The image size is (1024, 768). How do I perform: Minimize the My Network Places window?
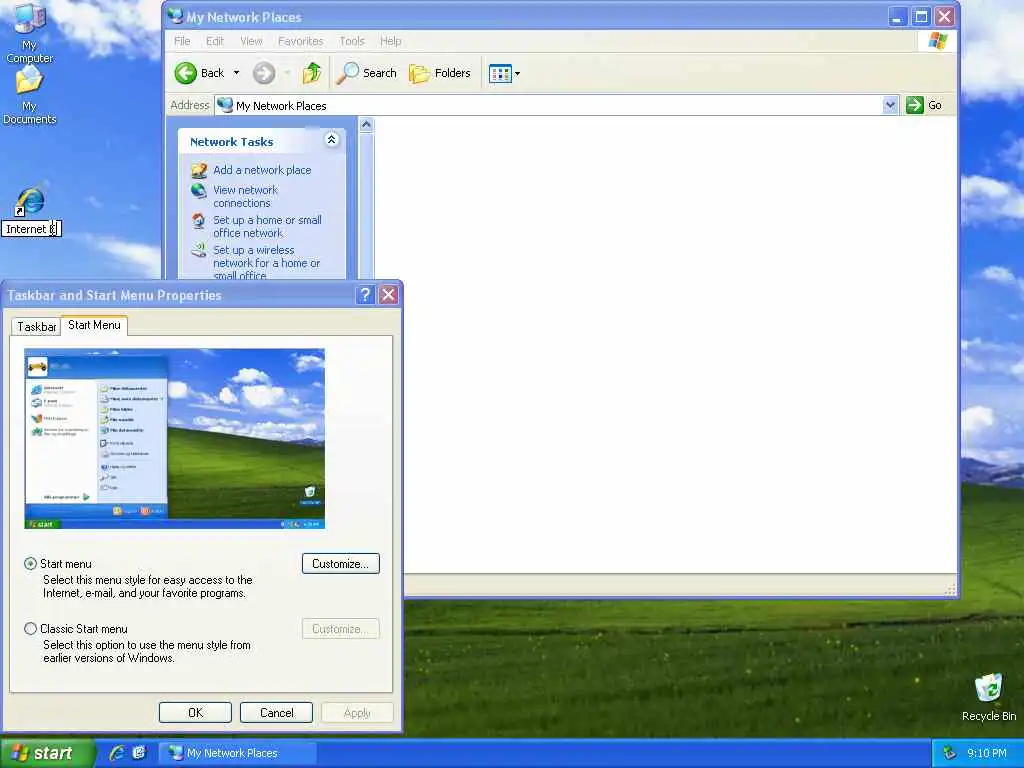(898, 16)
